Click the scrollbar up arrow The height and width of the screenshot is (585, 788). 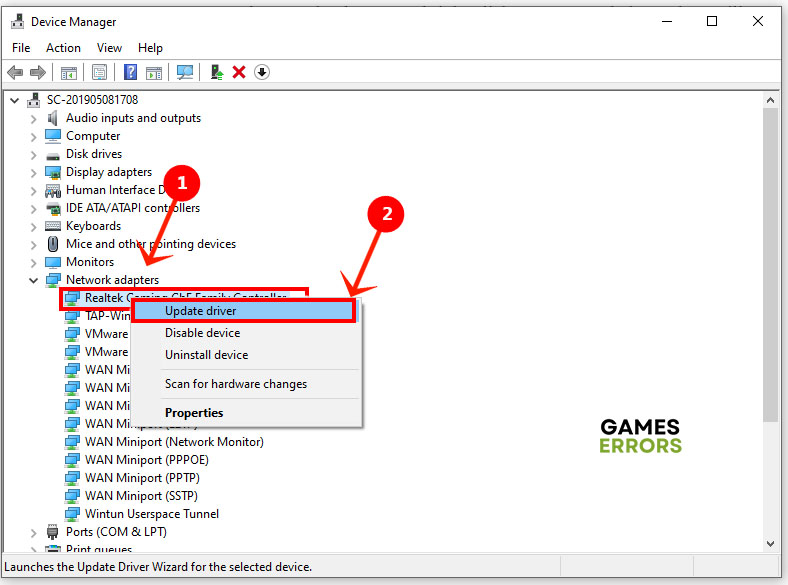(770, 100)
